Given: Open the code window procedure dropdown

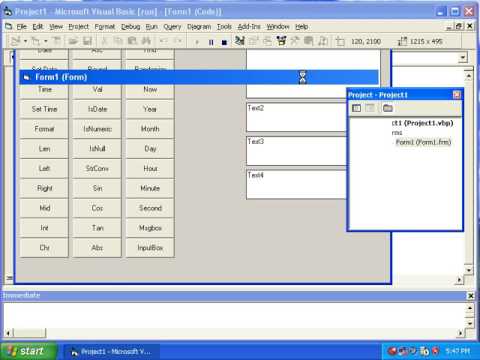Looking at the screenshot, I should (x=462, y=58).
